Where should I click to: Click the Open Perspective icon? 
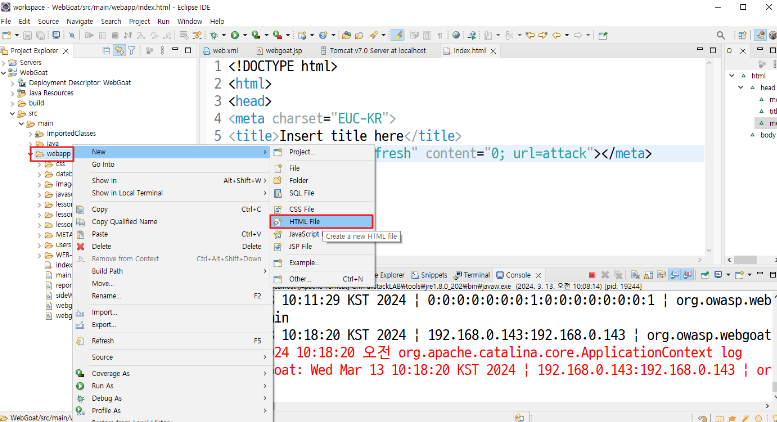pyautogui.click(x=742, y=35)
